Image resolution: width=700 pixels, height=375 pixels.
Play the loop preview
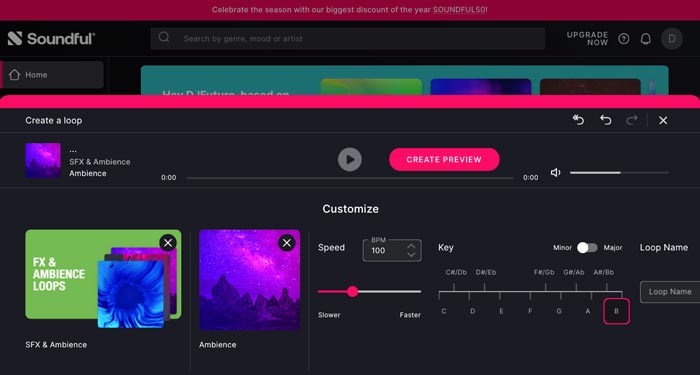click(350, 159)
